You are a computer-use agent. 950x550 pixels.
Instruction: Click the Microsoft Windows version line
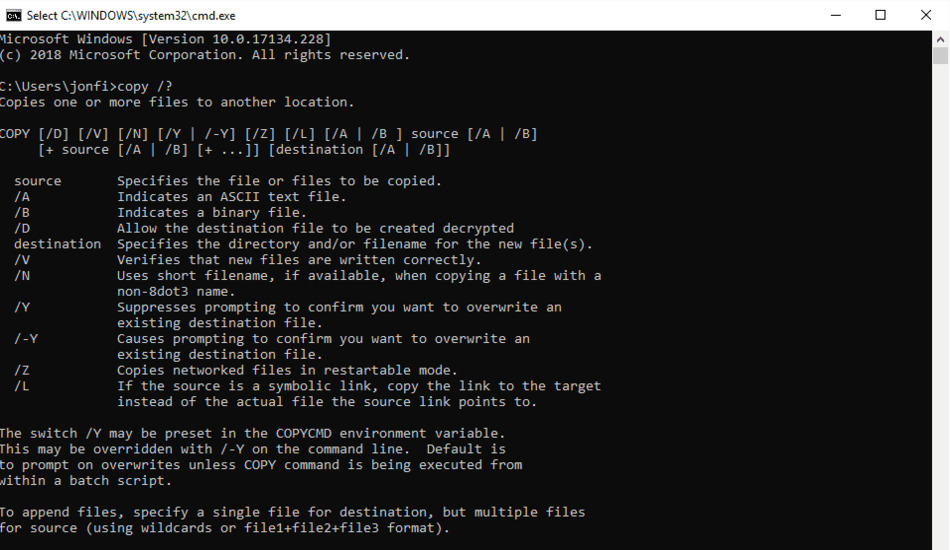165,39
